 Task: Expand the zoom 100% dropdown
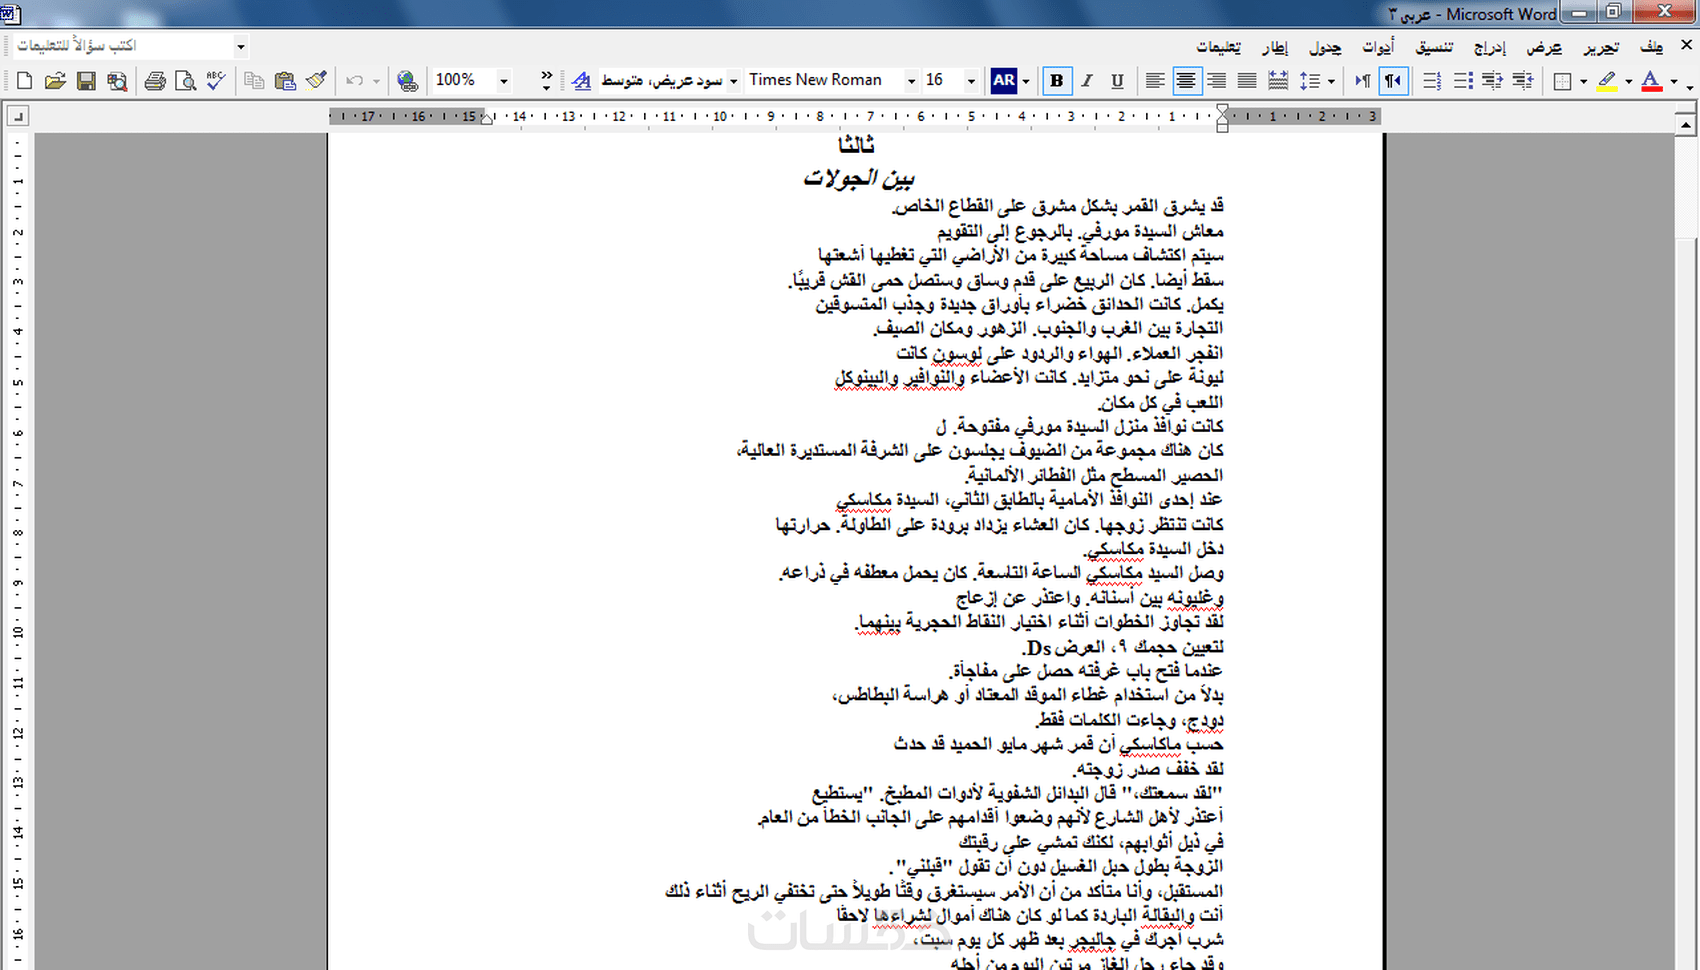504,81
